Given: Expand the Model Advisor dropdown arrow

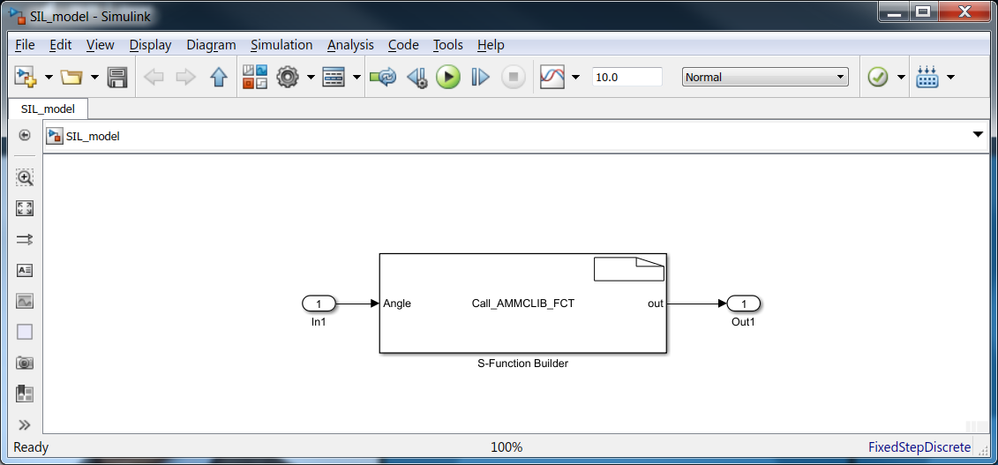Looking at the screenshot, I should (x=901, y=78).
